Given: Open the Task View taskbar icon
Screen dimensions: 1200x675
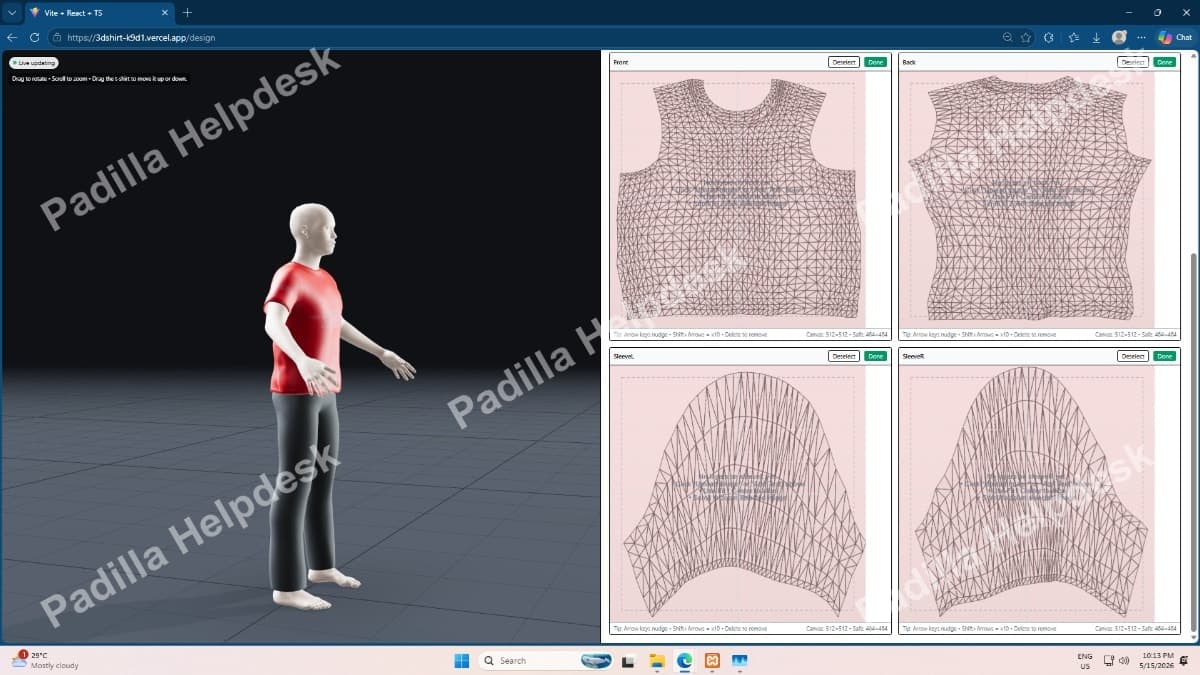Looking at the screenshot, I should pos(628,660).
